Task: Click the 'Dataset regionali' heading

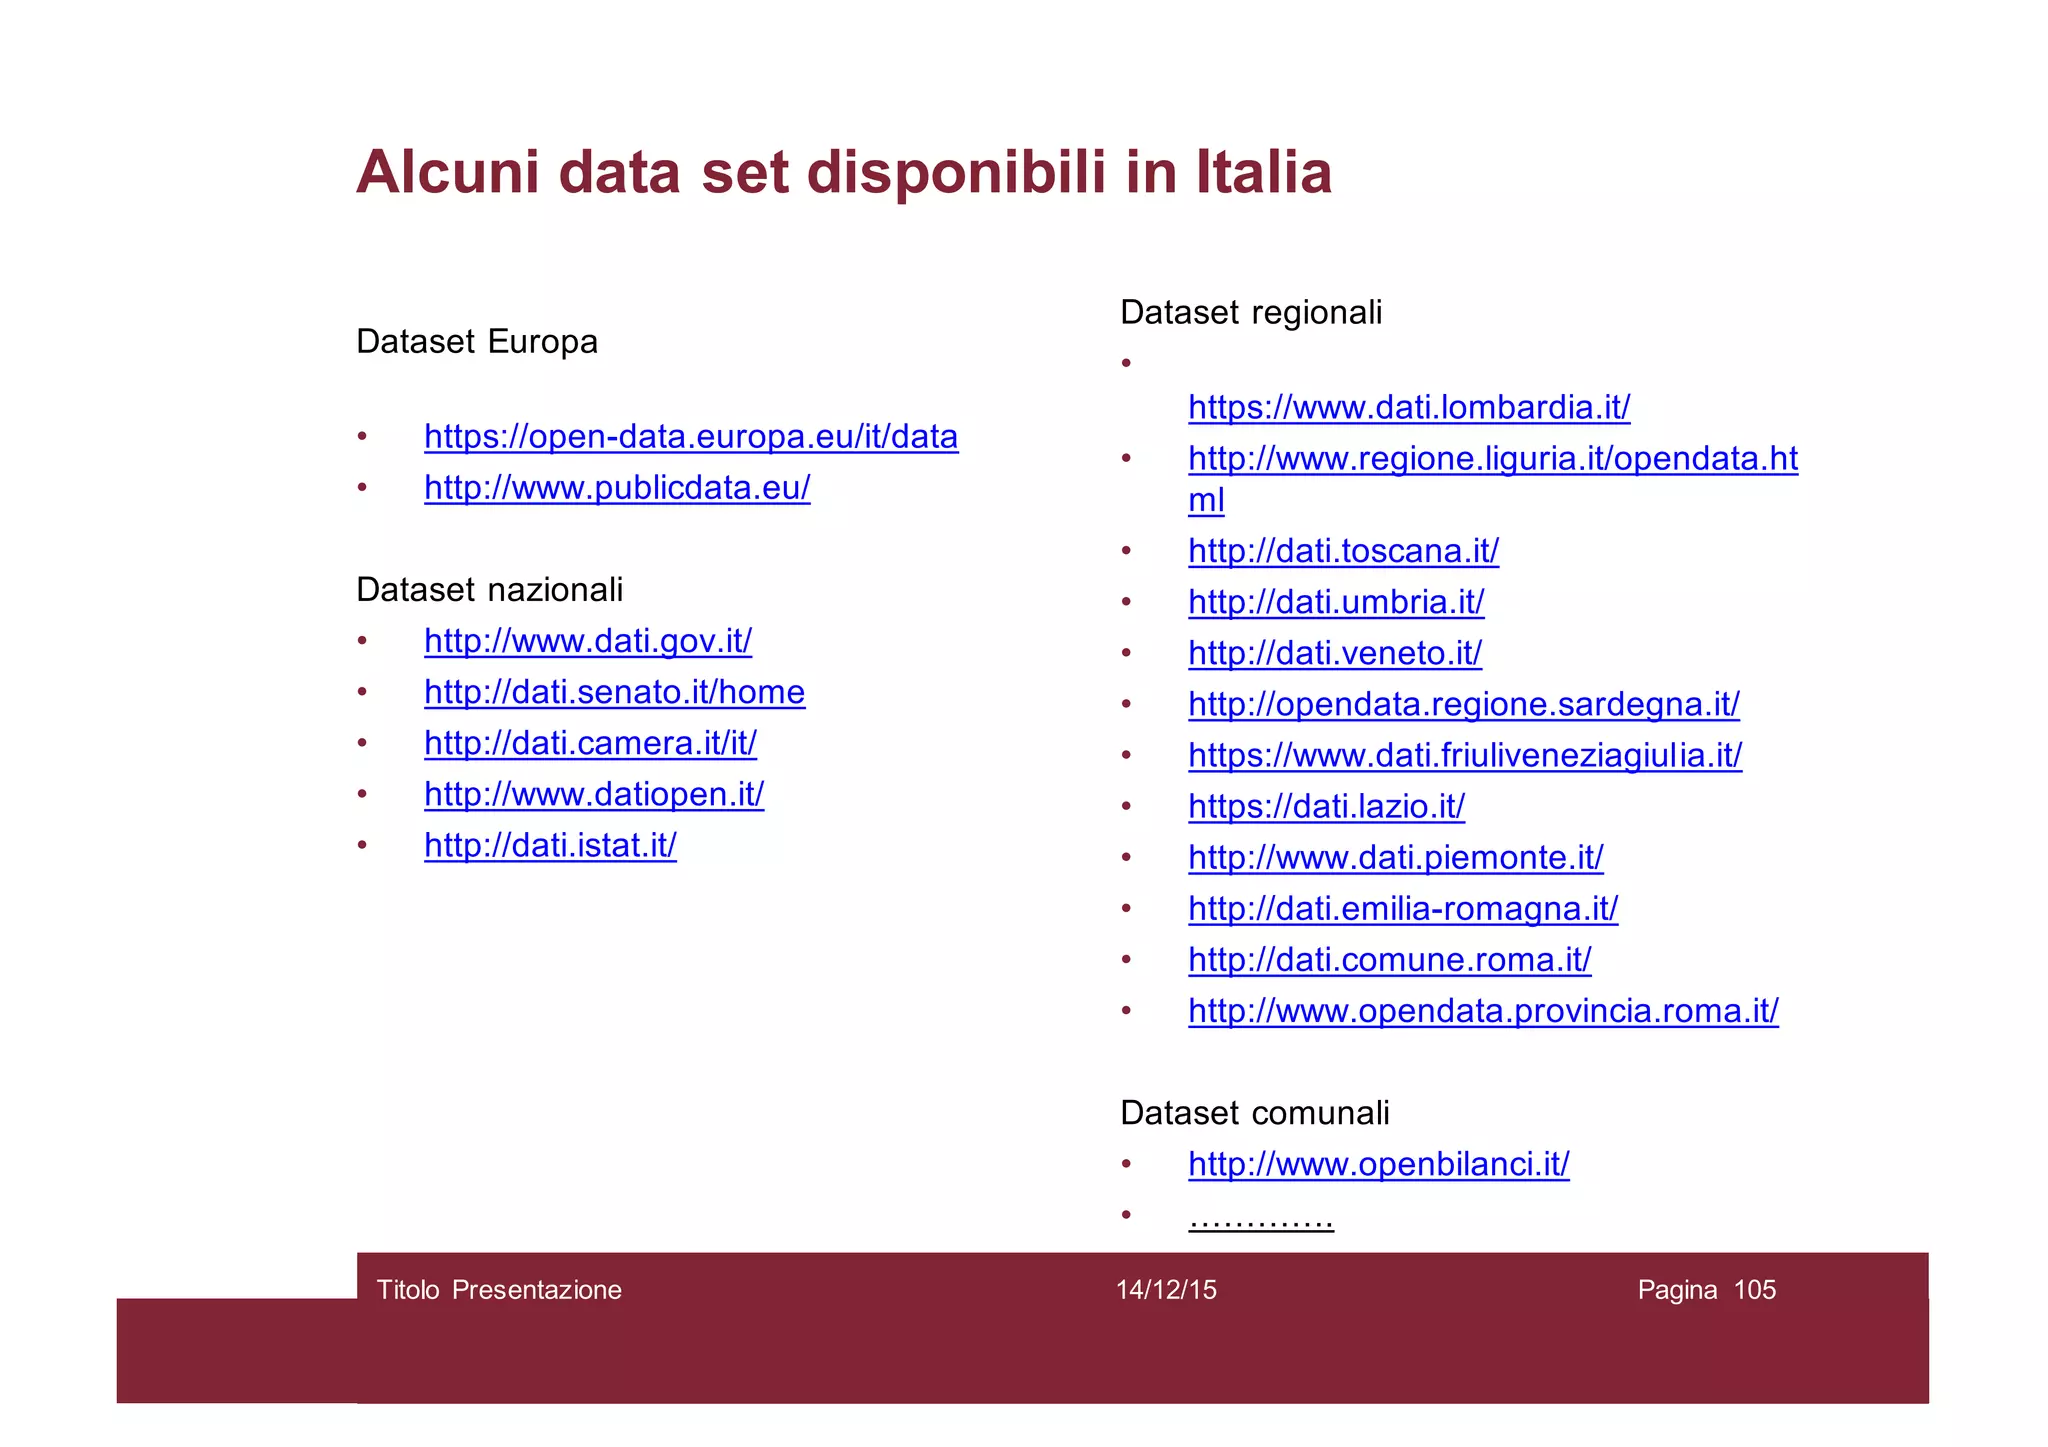Action: click(1251, 313)
